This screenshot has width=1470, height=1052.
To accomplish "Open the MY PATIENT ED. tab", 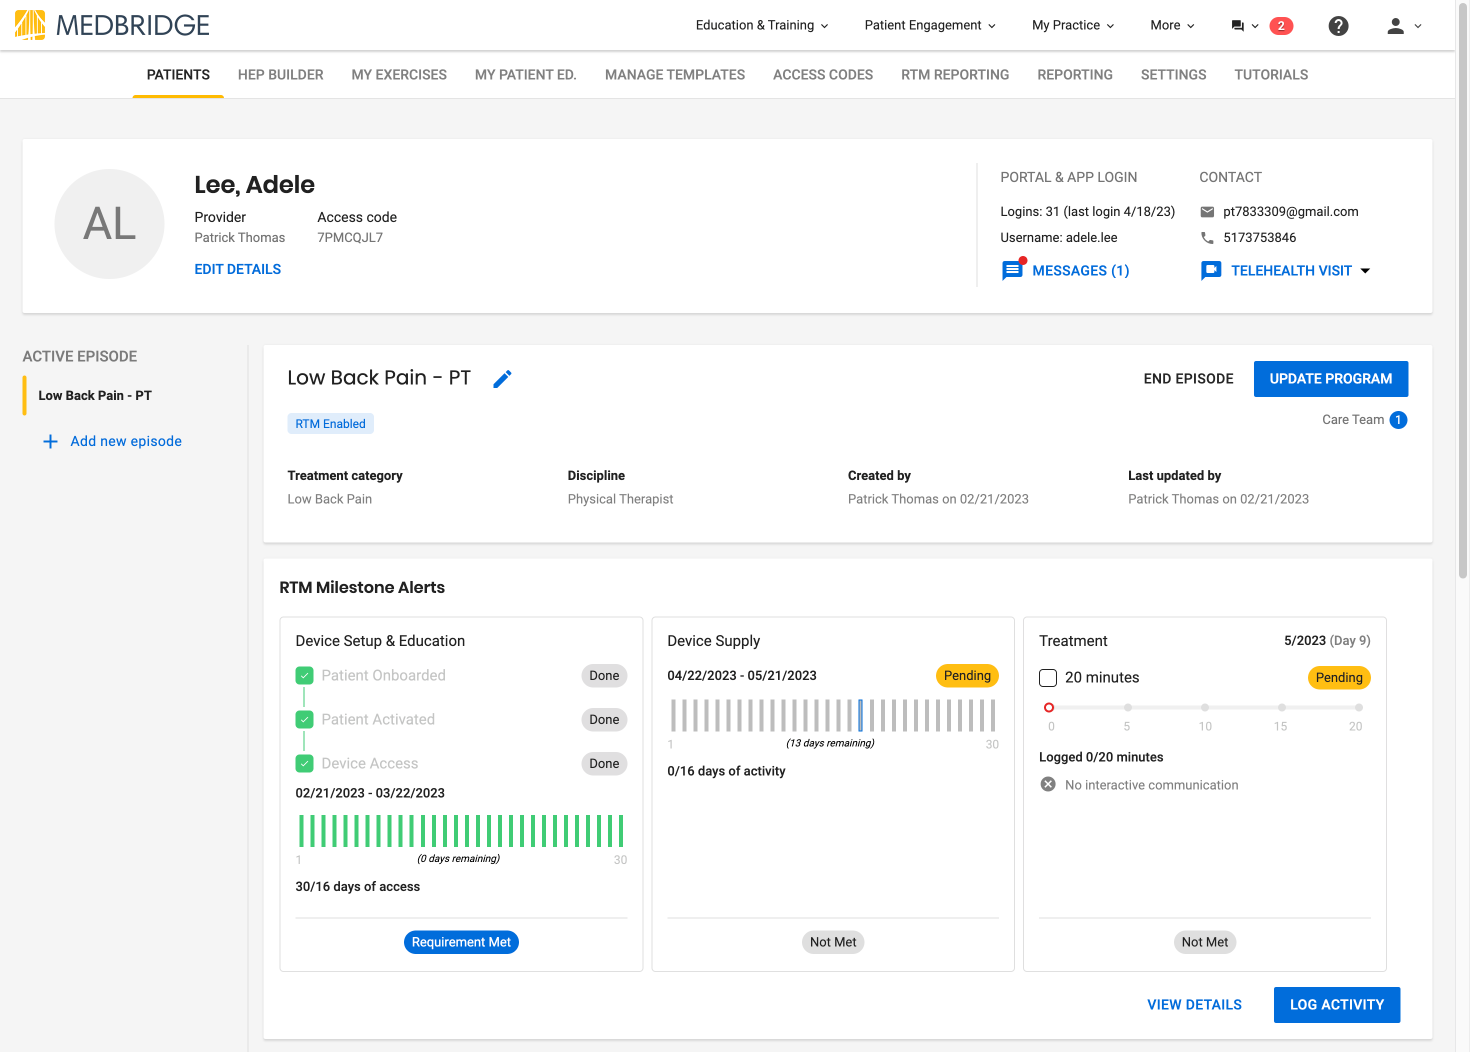I will coord(526,75).
